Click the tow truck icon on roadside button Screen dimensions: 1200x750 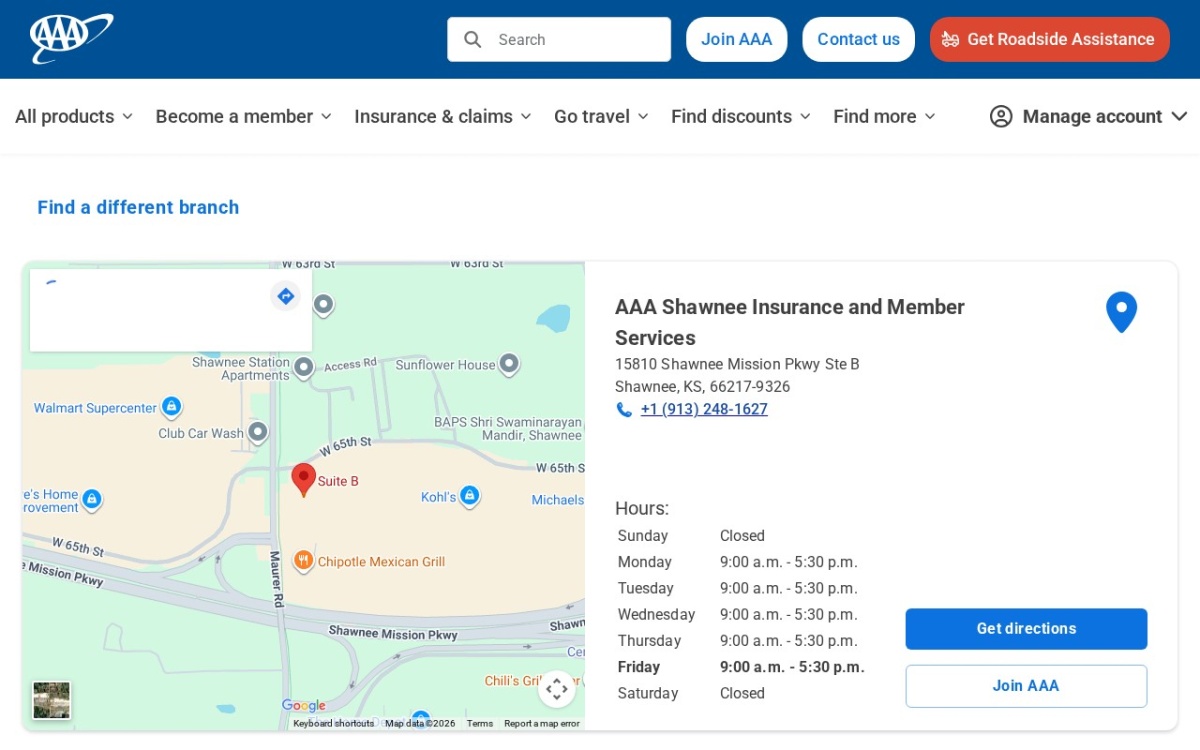pos(950,40)
